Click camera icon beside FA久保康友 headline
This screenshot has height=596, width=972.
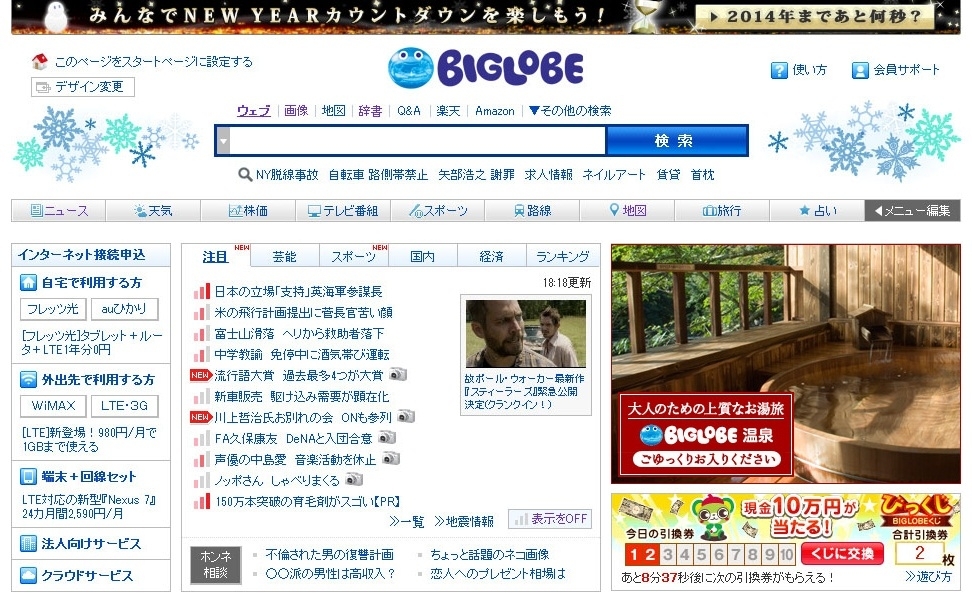click(387, 437)
